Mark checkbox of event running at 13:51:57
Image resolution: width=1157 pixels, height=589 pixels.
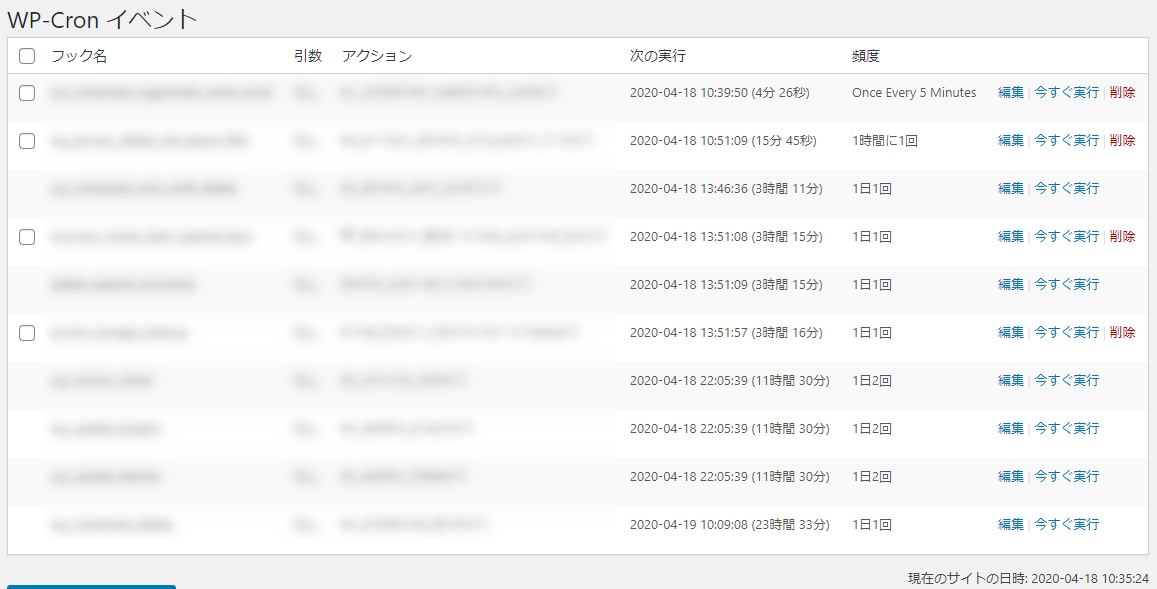27,333
